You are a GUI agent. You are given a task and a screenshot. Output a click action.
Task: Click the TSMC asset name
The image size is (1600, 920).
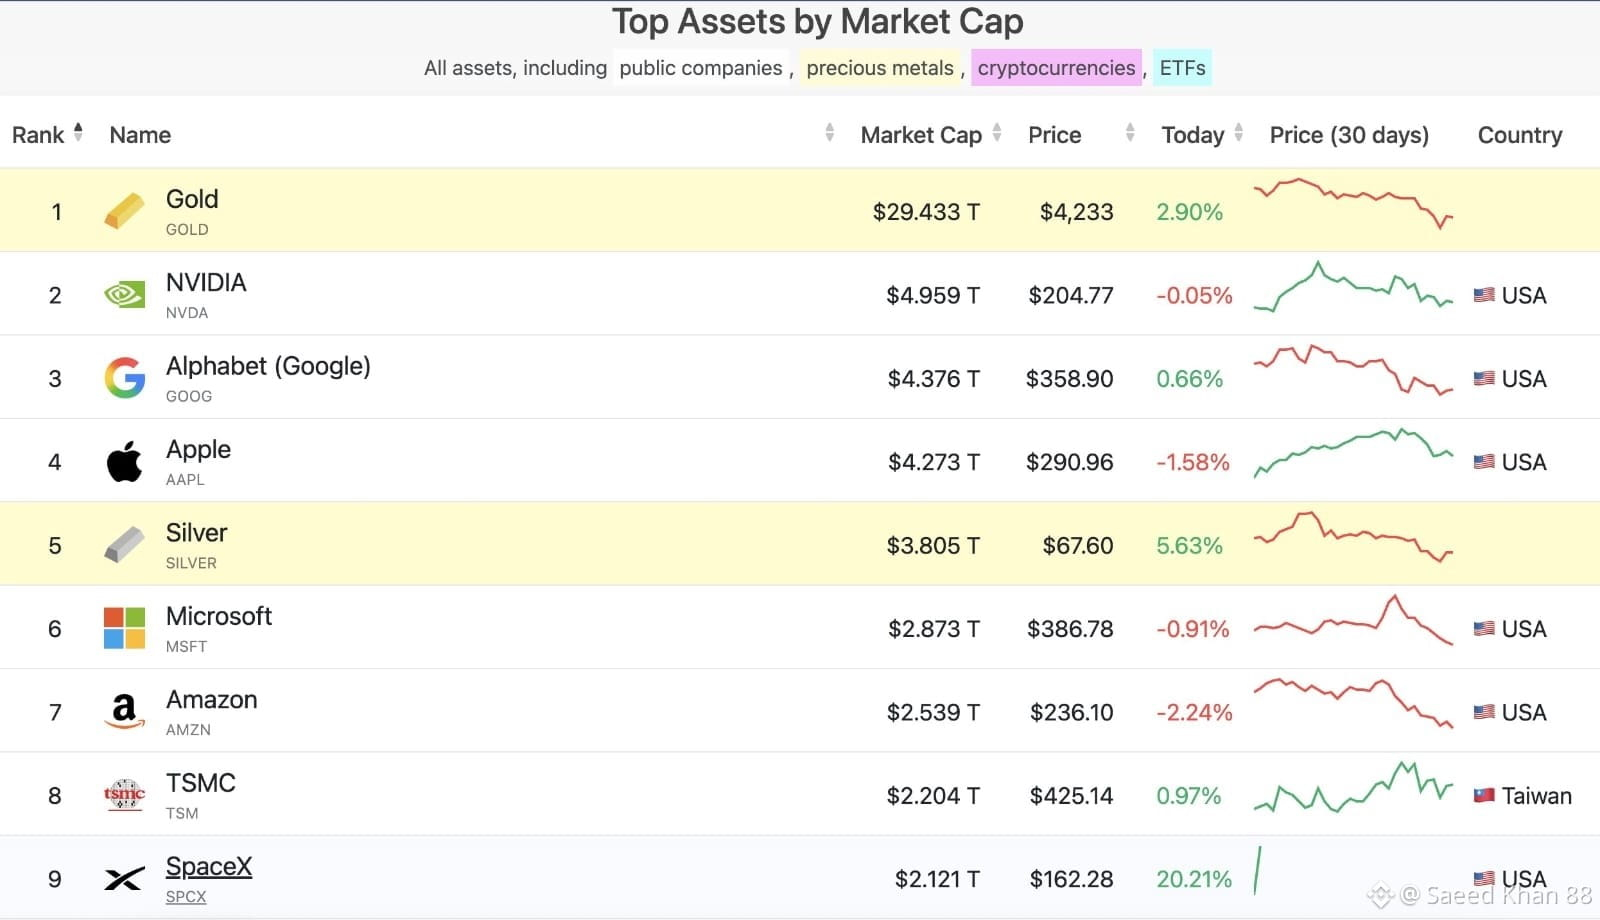[201, 783]
